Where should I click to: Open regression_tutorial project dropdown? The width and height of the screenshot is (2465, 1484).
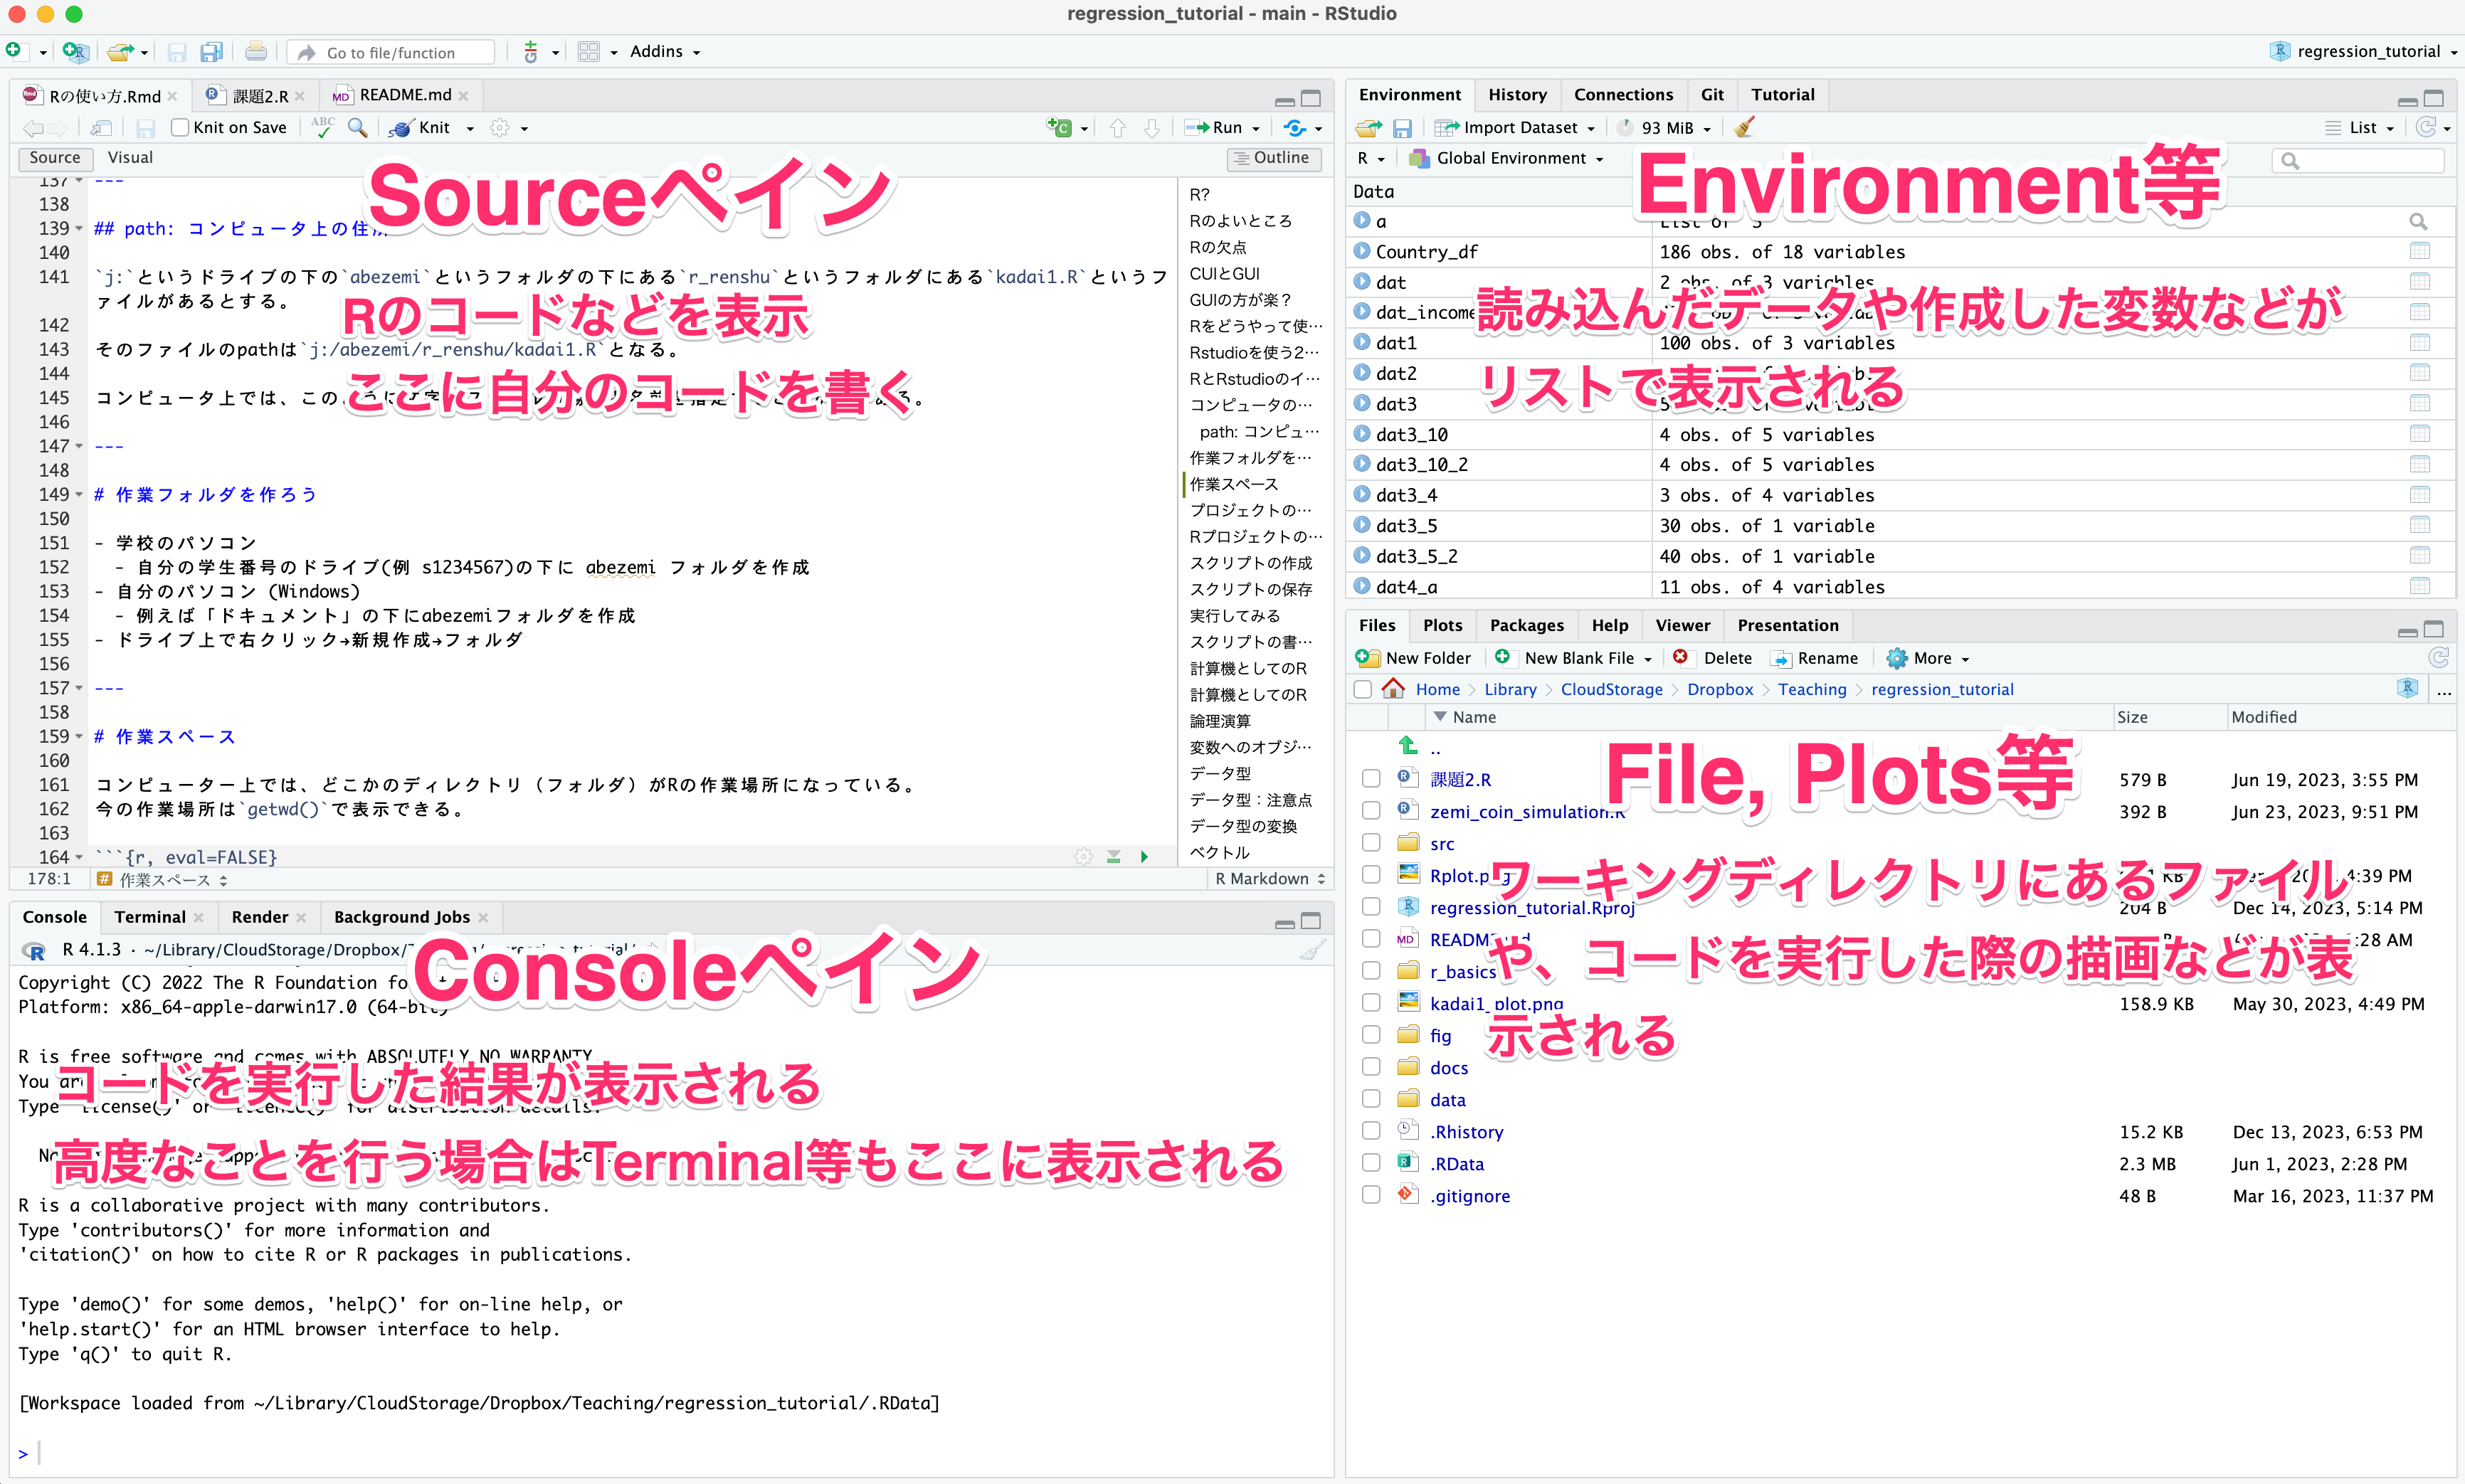2364,51
